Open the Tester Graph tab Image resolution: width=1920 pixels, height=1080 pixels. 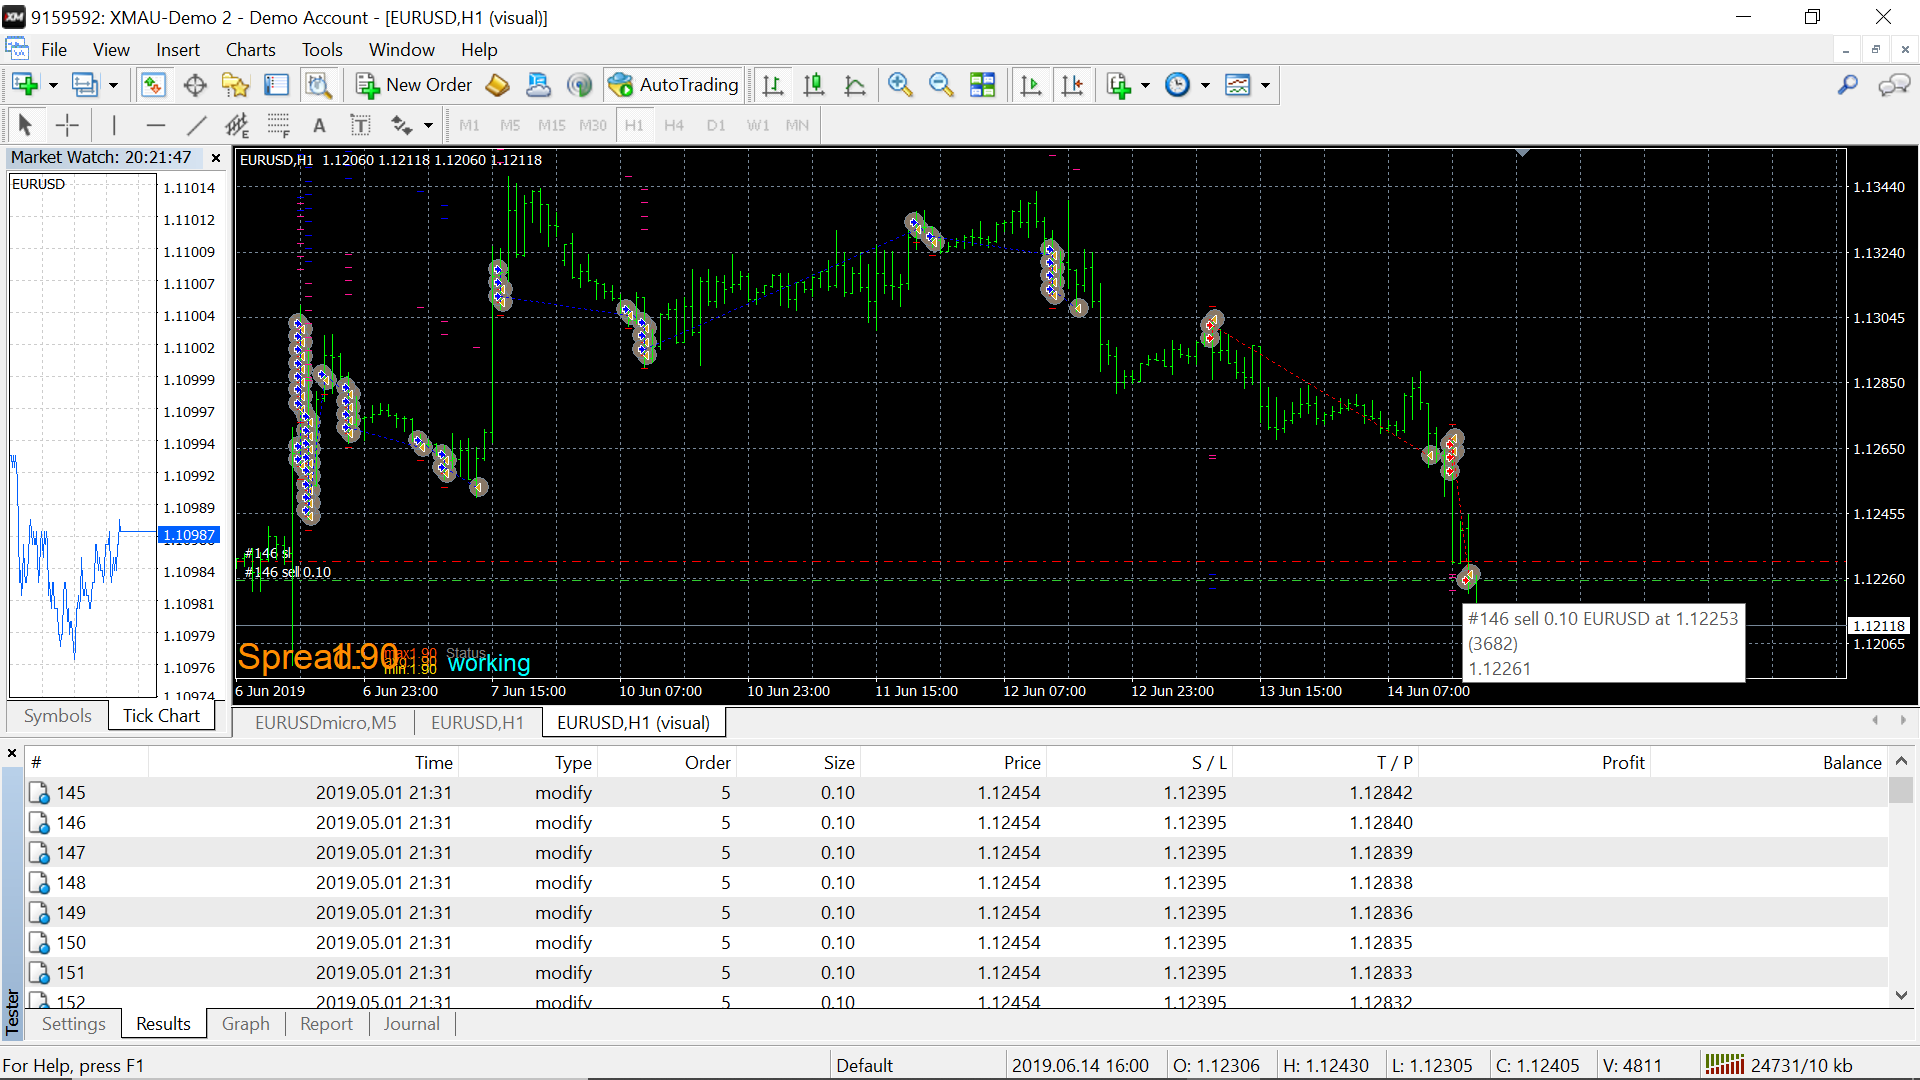pyautogui.click(x=245, y=1024)
